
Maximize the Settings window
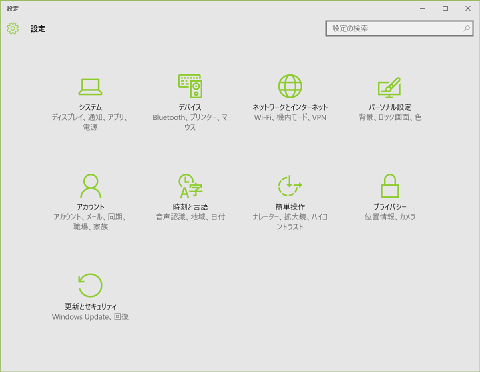445,9
